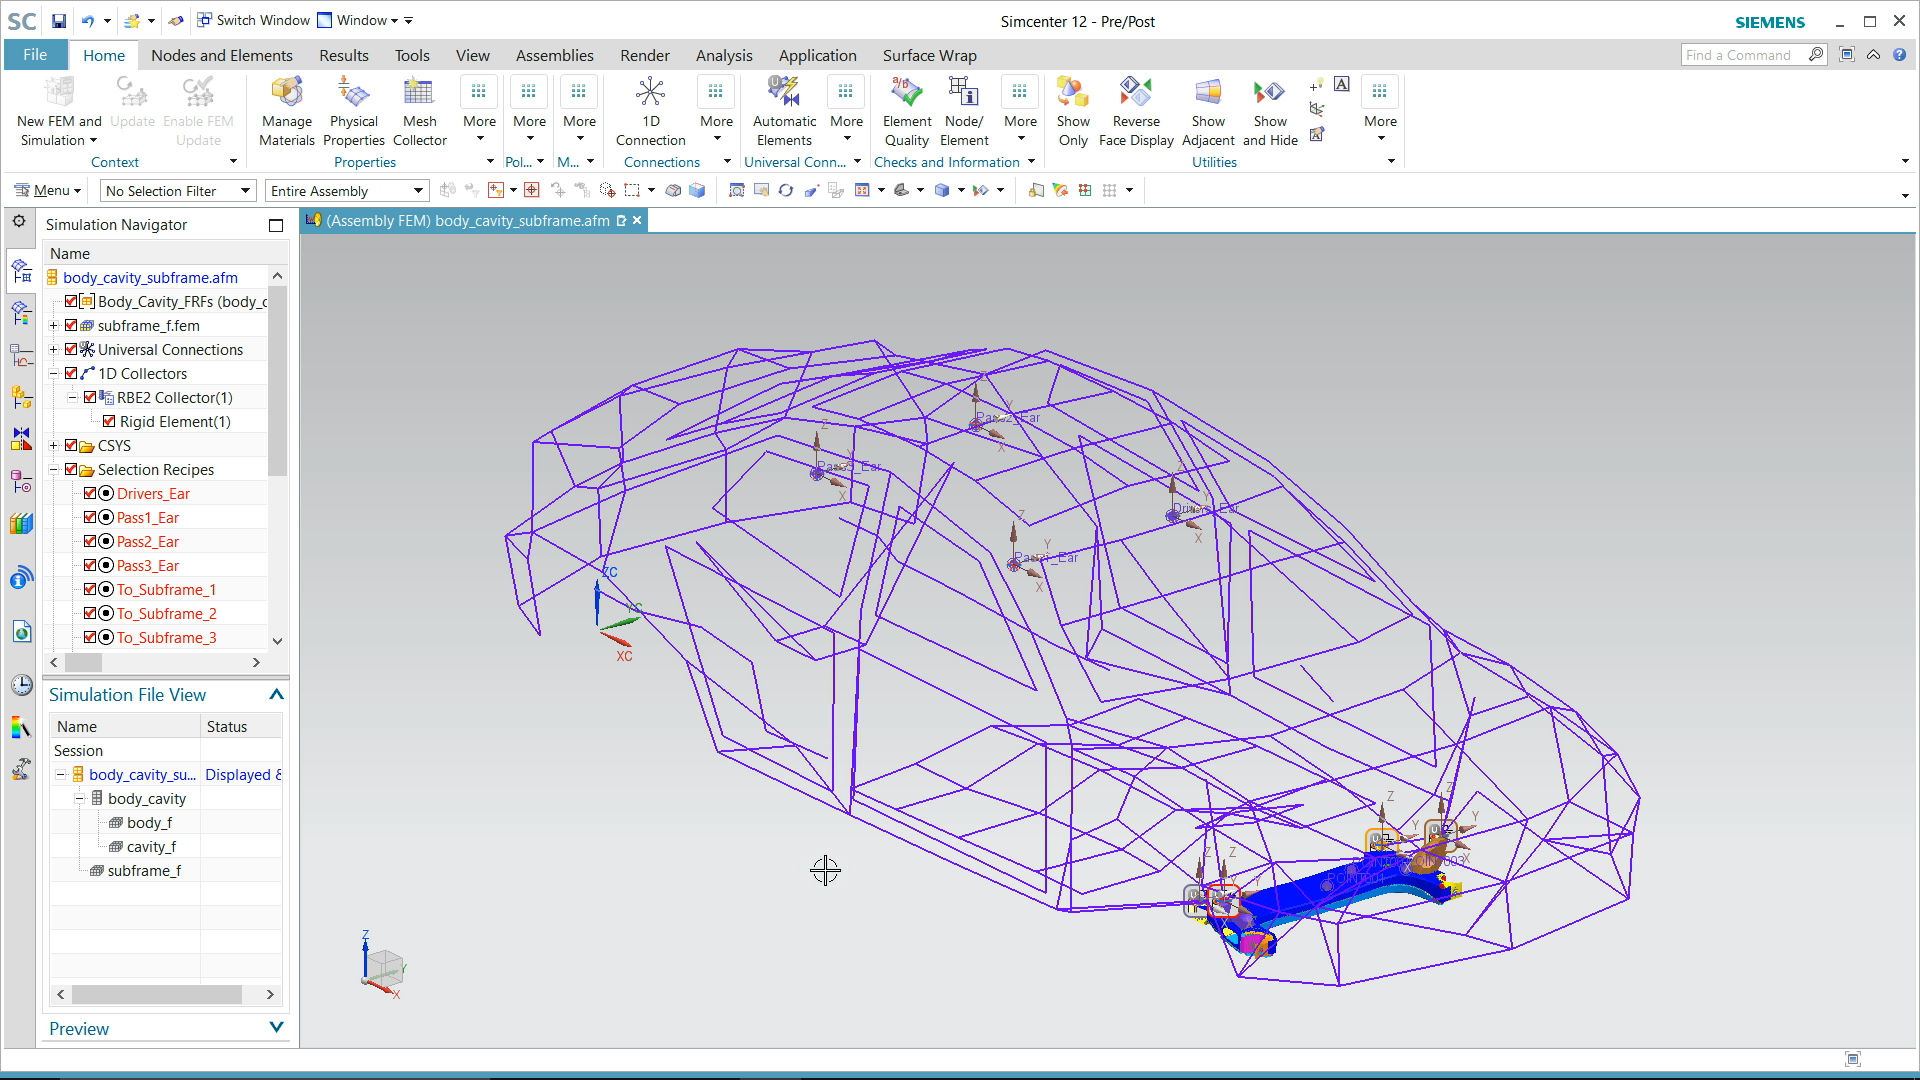This screenshot has height=1080, width=1920.
Task: Open the Analysis ribbon tab
Action: 724,55
